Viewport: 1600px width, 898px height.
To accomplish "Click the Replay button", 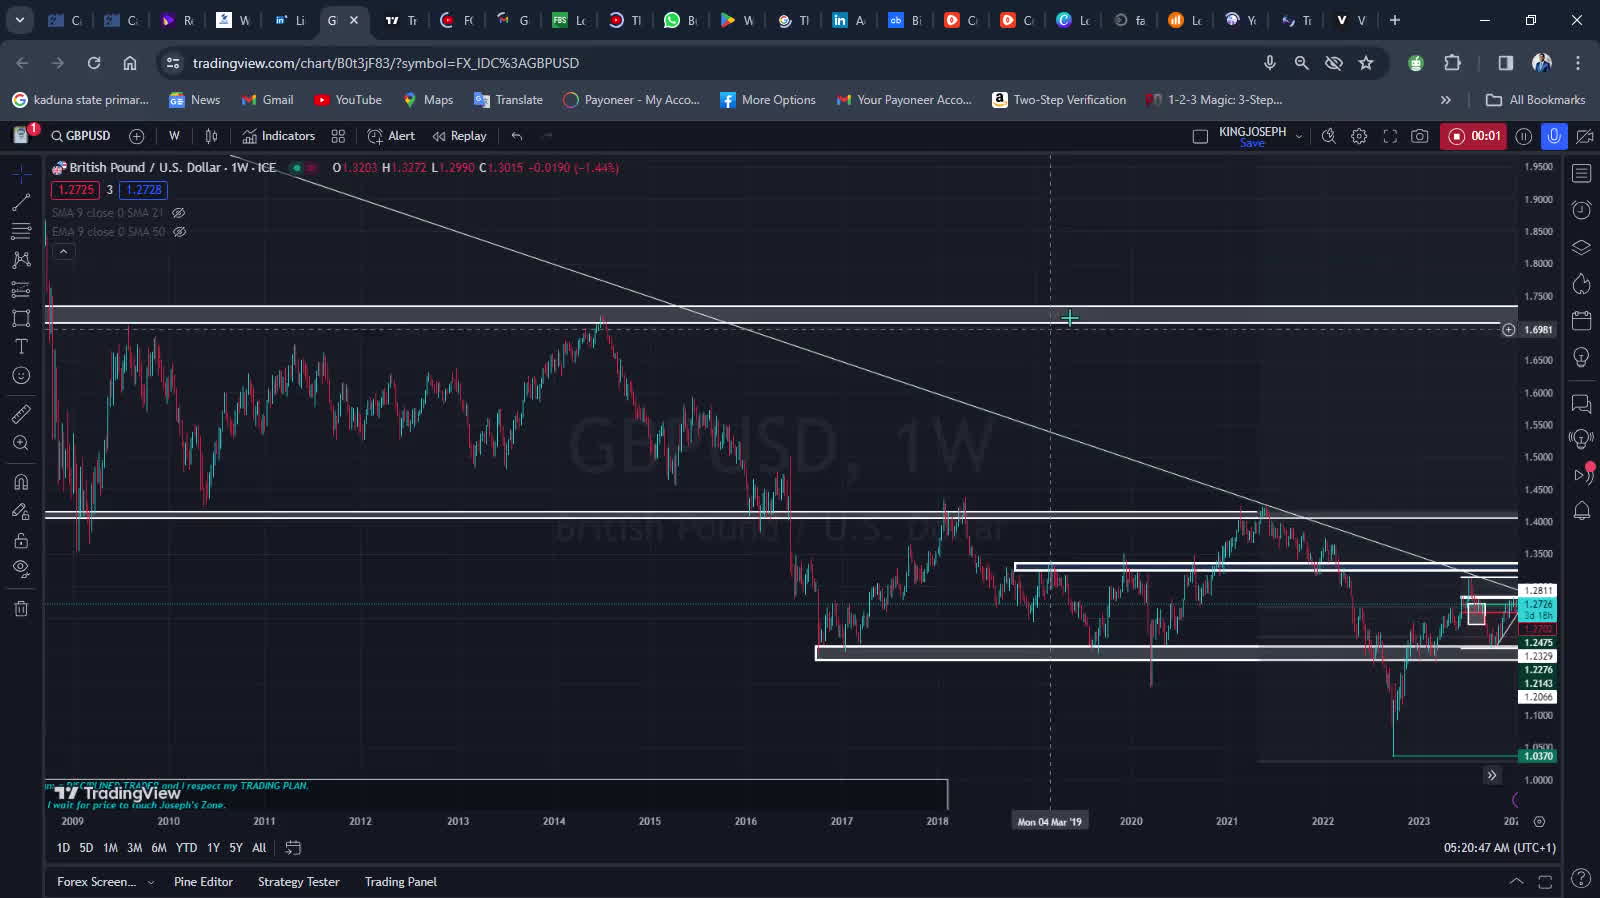I will [459, 136].
